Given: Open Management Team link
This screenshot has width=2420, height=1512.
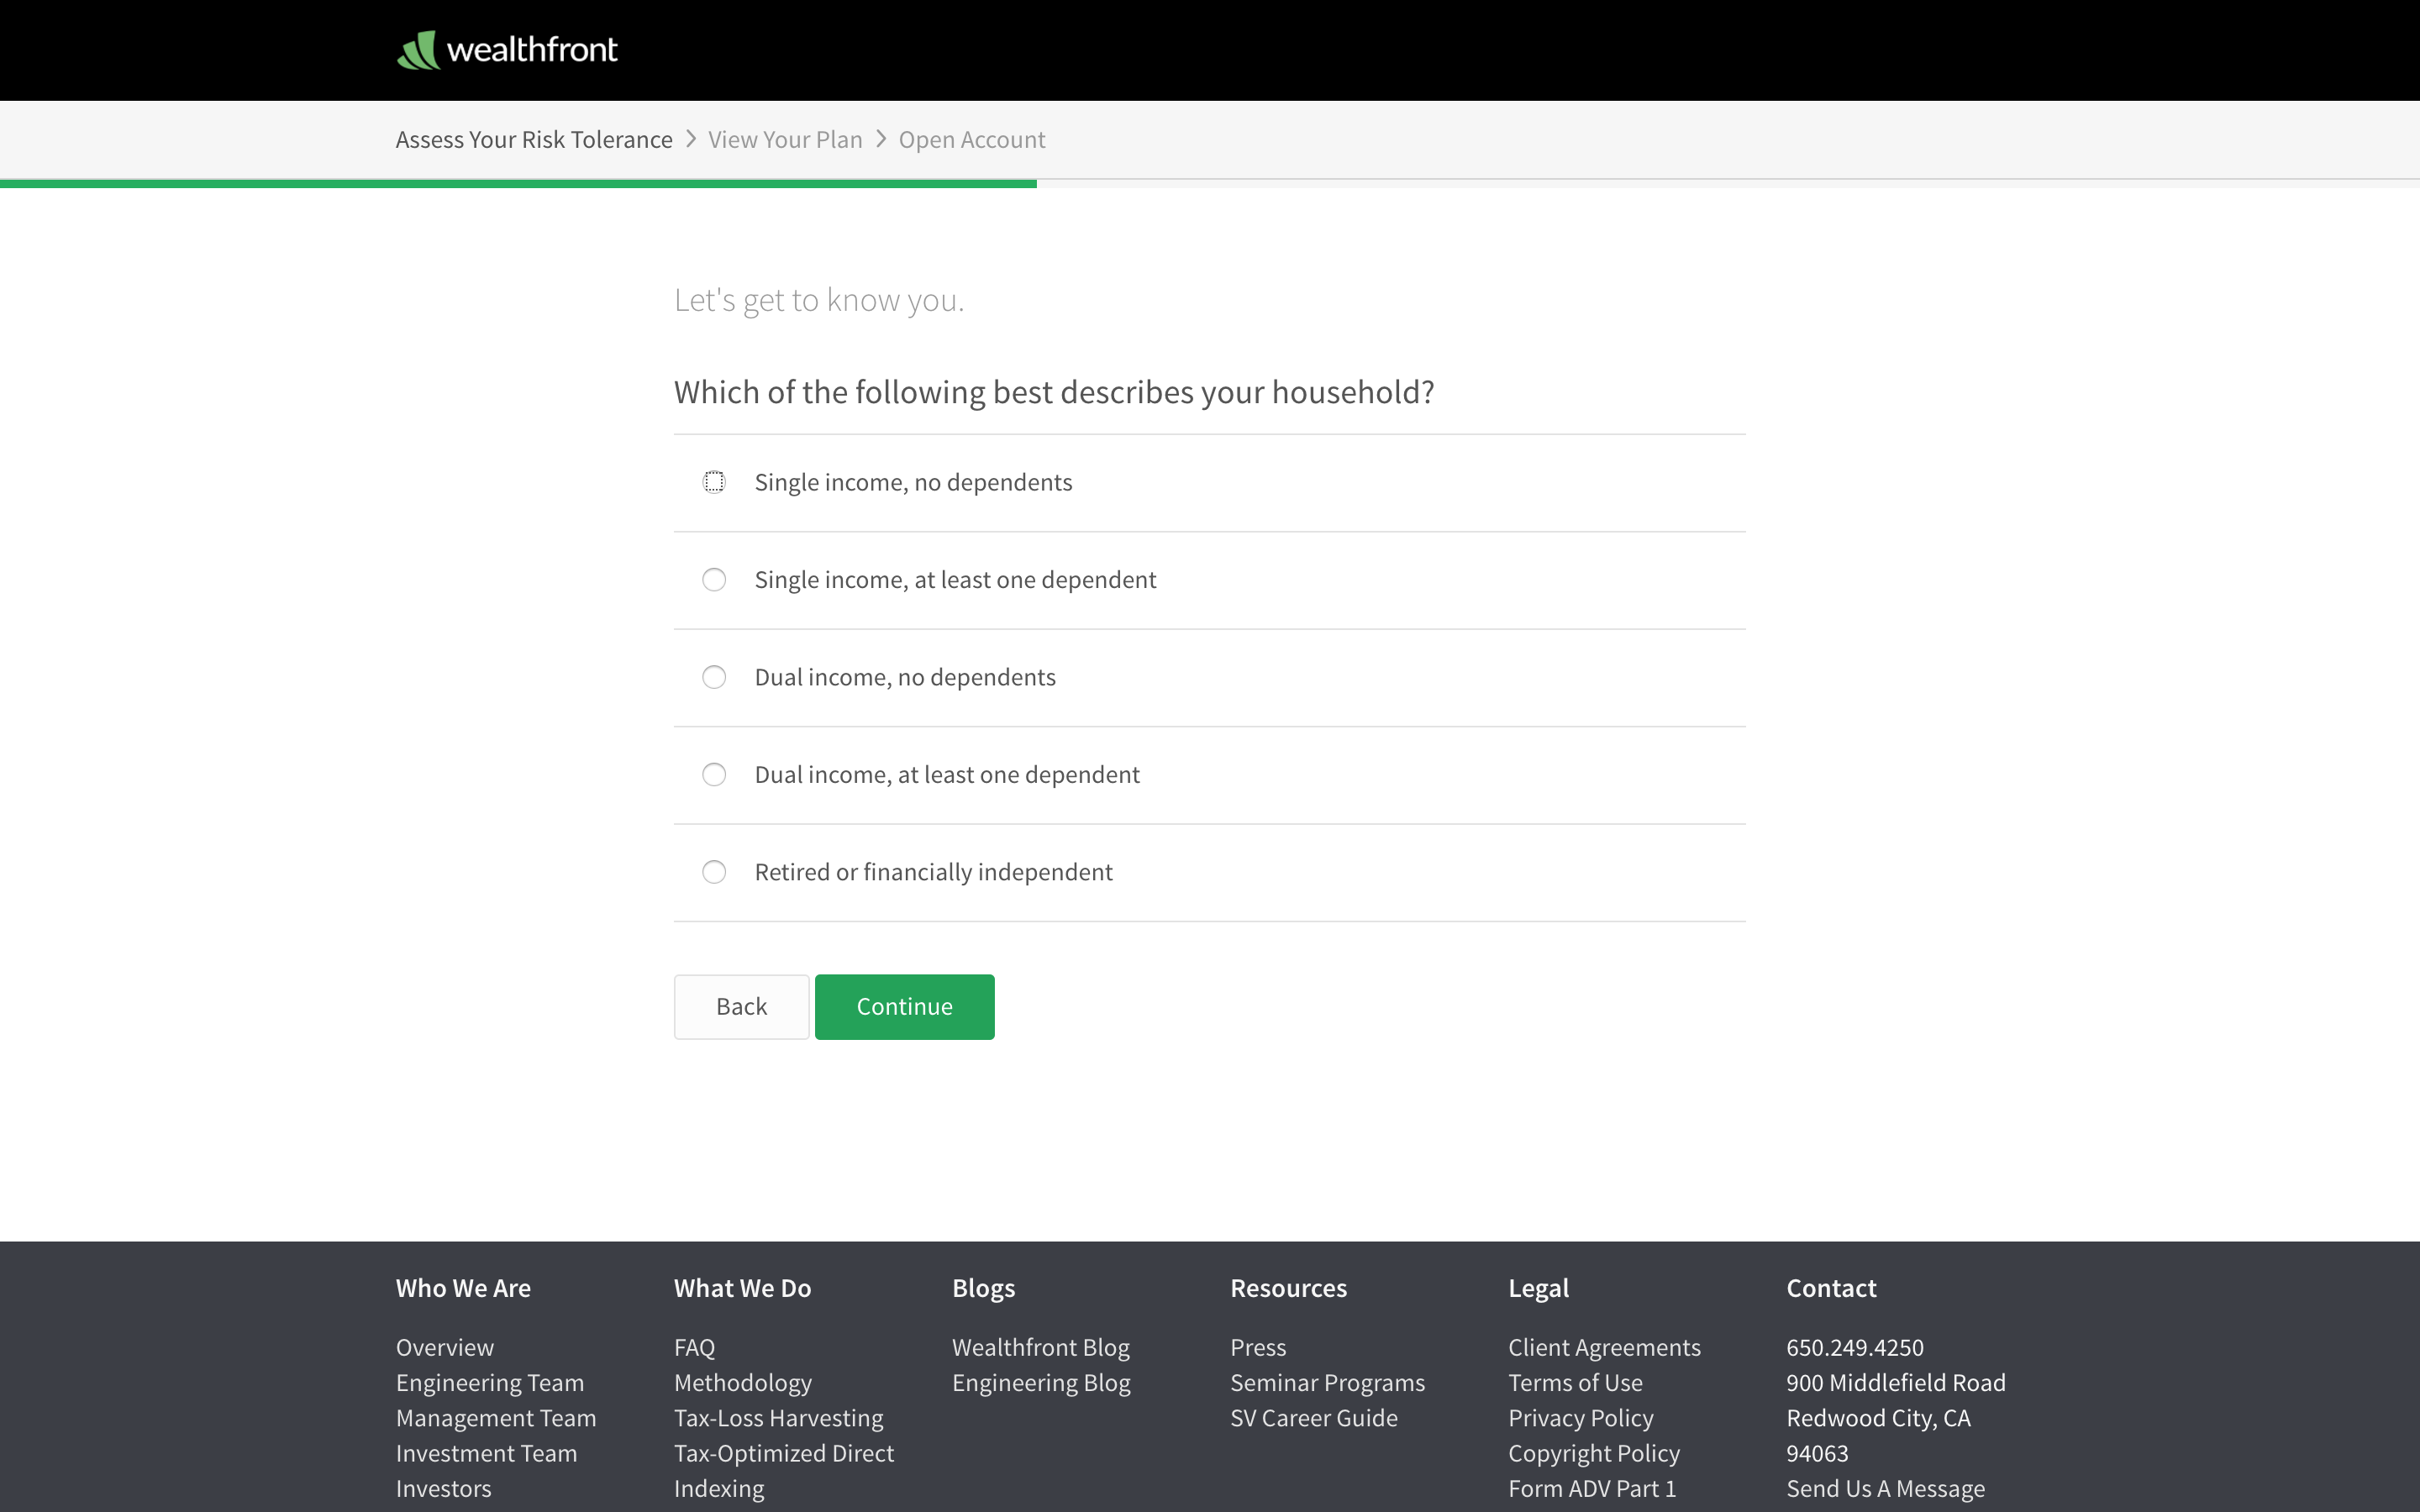Looking at the screenshot, I should (x=496, y=1417).
